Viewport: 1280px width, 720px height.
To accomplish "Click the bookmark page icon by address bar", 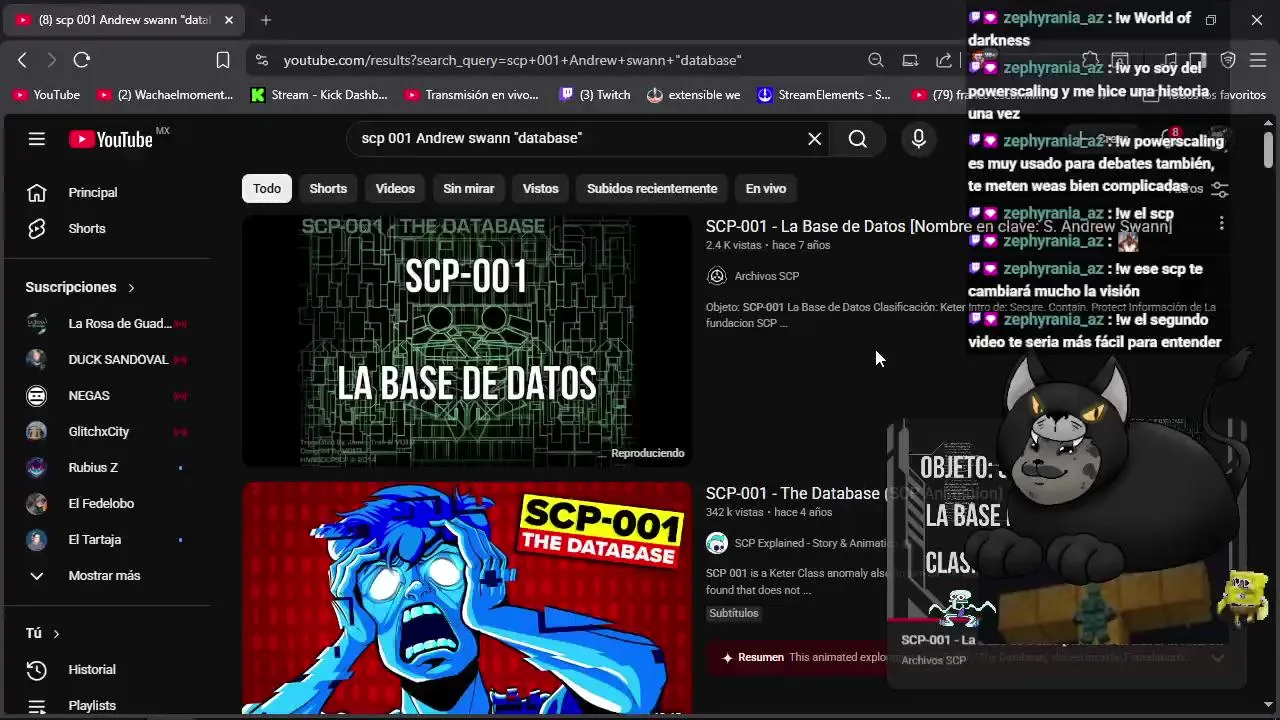I will tap(223, 60).
